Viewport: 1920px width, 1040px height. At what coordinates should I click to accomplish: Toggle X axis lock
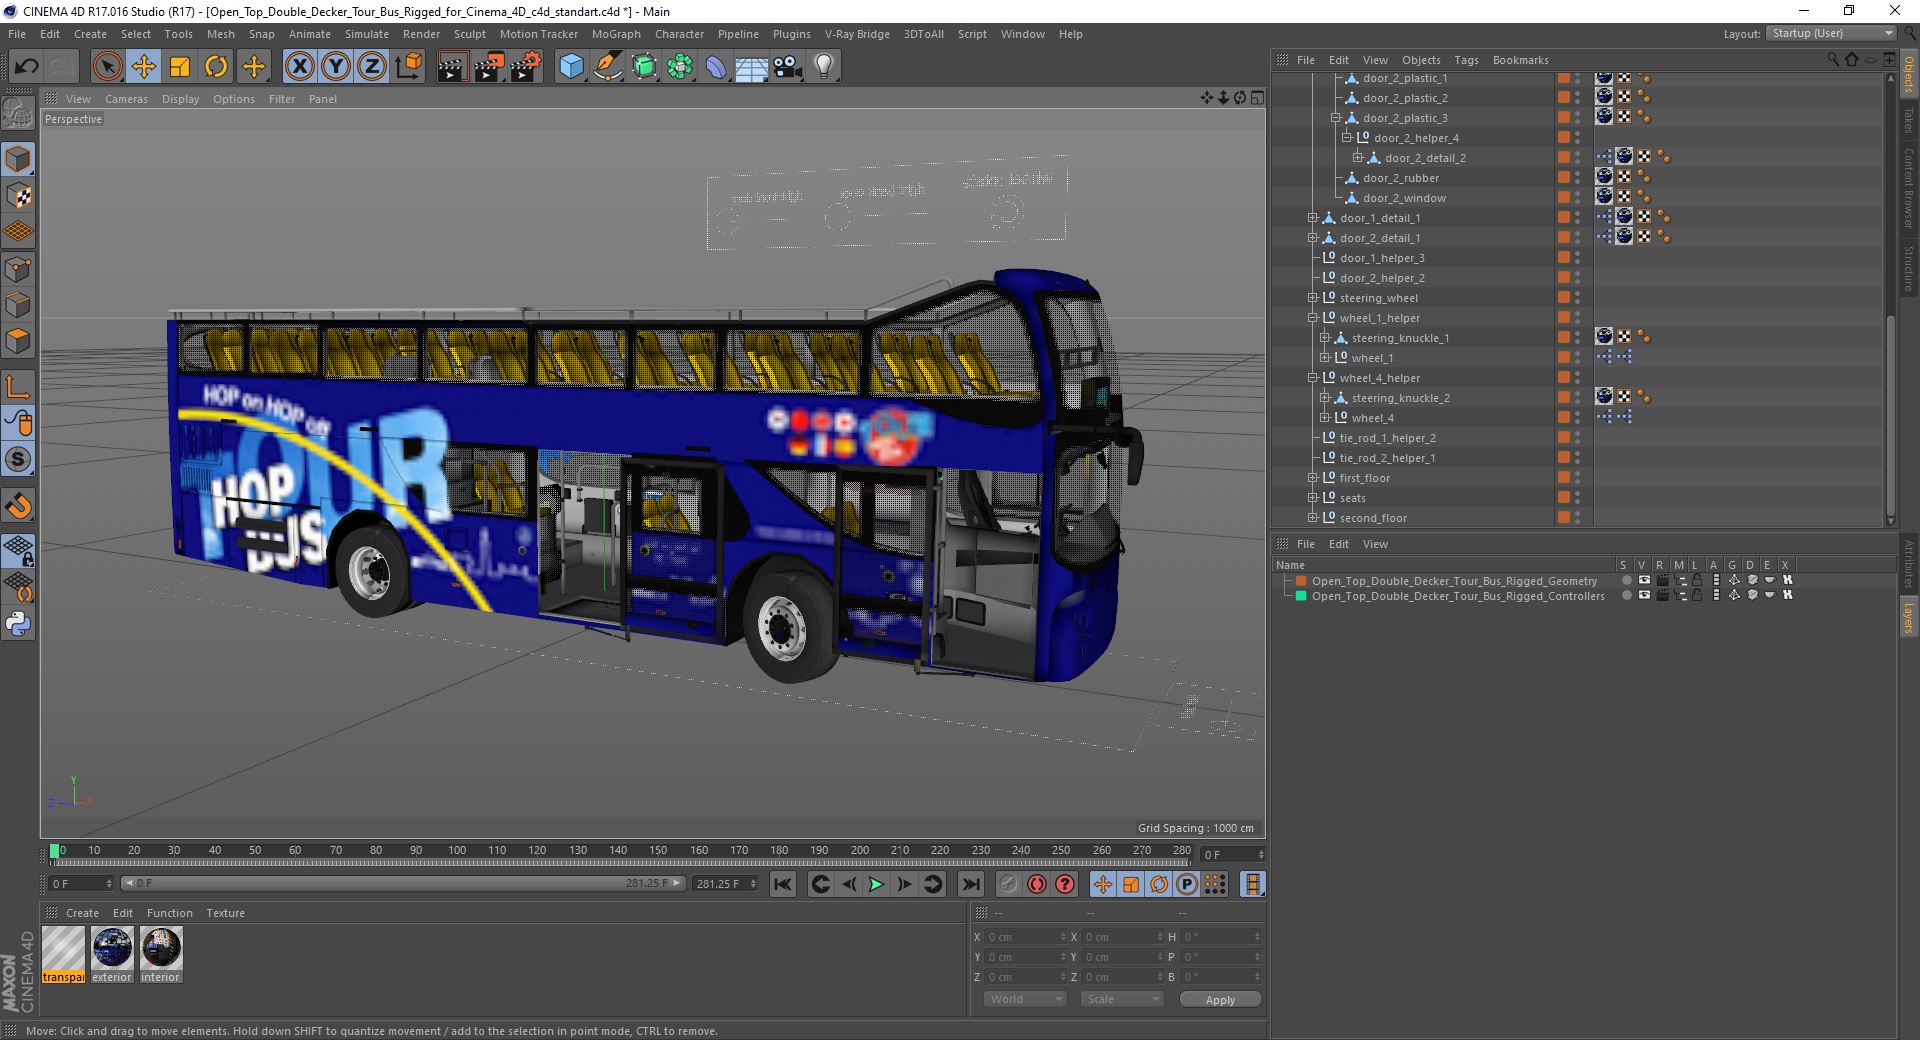tap(299, 67)
